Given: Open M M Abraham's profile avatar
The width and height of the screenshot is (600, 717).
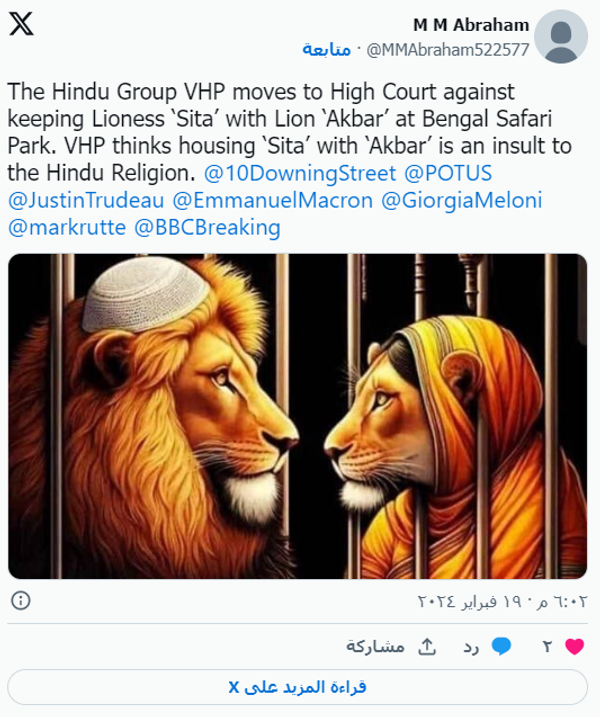Looking at the screenshot, I should 561,37.
